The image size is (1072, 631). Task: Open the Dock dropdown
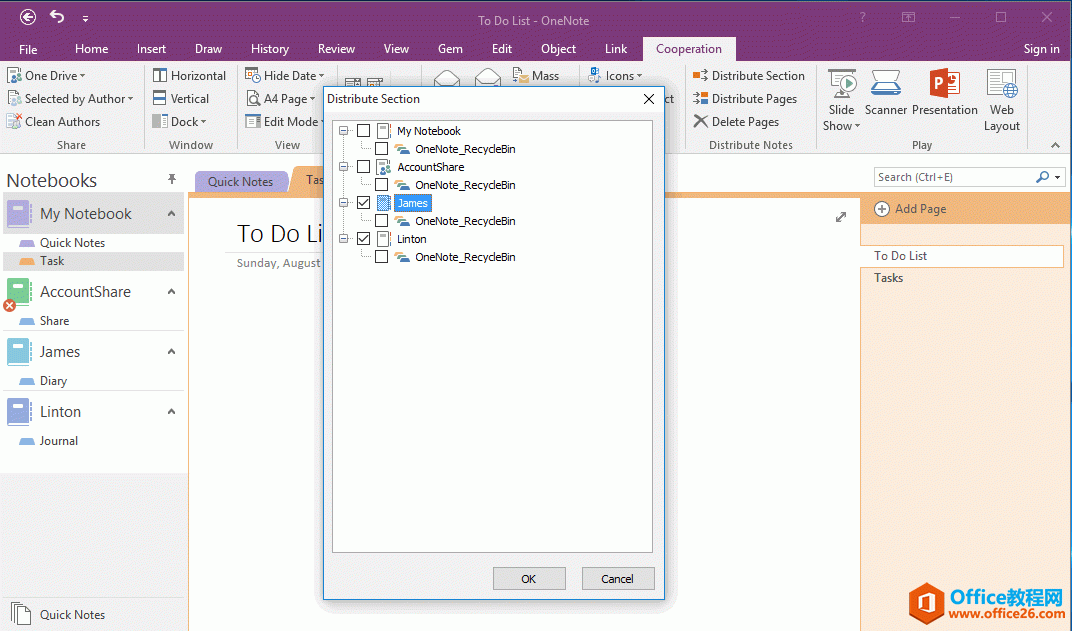pyautogui.click(x=183, y=121)
